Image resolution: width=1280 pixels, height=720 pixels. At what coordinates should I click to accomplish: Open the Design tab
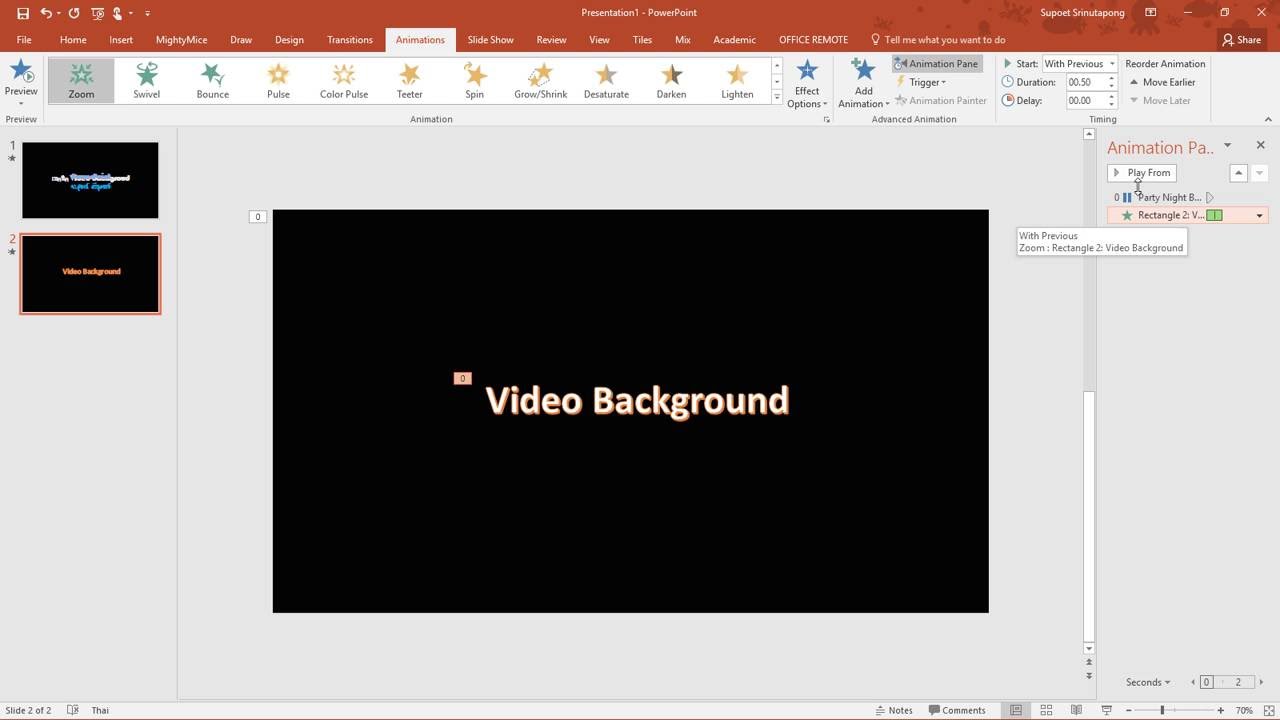click(289, 40)
